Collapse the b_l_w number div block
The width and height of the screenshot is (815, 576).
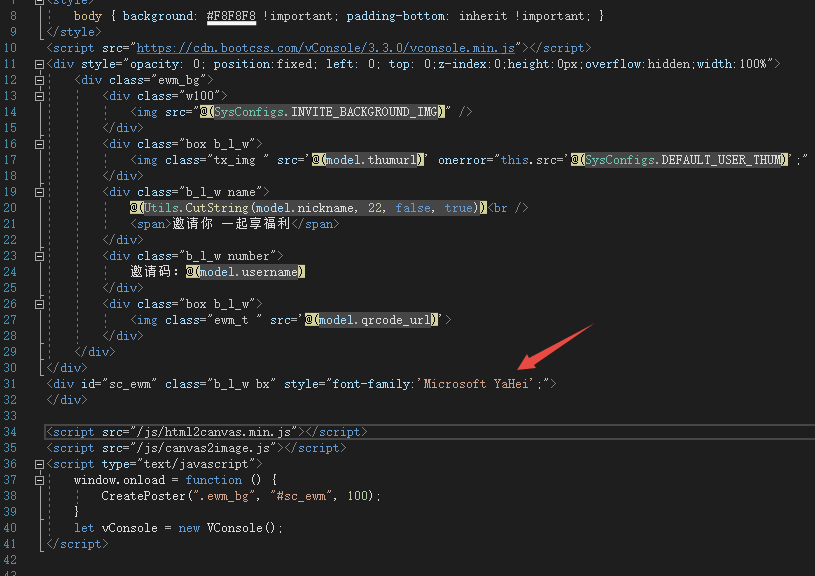click(39, 256)
